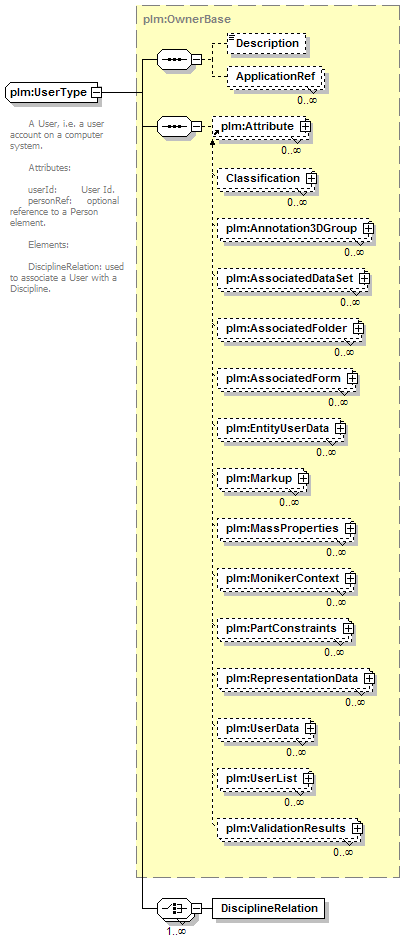Image resolution: width=405 pixels, height=940 pixels.
Task: Select the Description element box
Action: pos(267,43)
